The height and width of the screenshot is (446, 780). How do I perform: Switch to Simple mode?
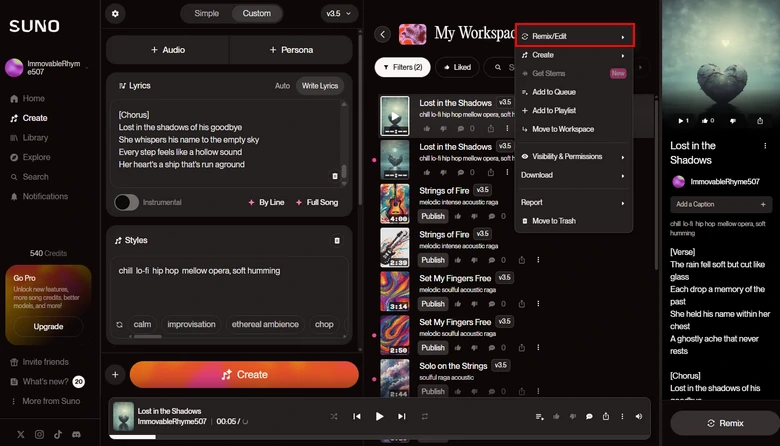click(x=206, y=13)
